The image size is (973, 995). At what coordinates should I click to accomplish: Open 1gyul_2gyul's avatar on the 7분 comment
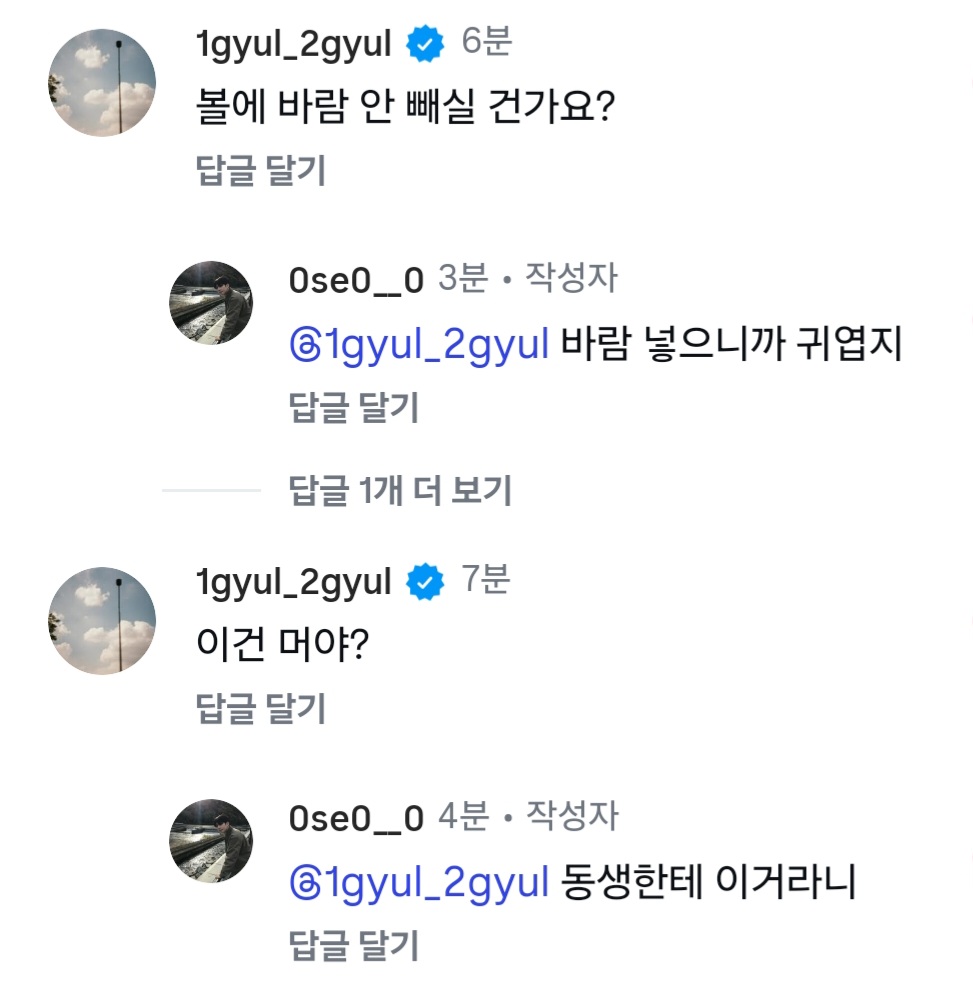point(102,620)
